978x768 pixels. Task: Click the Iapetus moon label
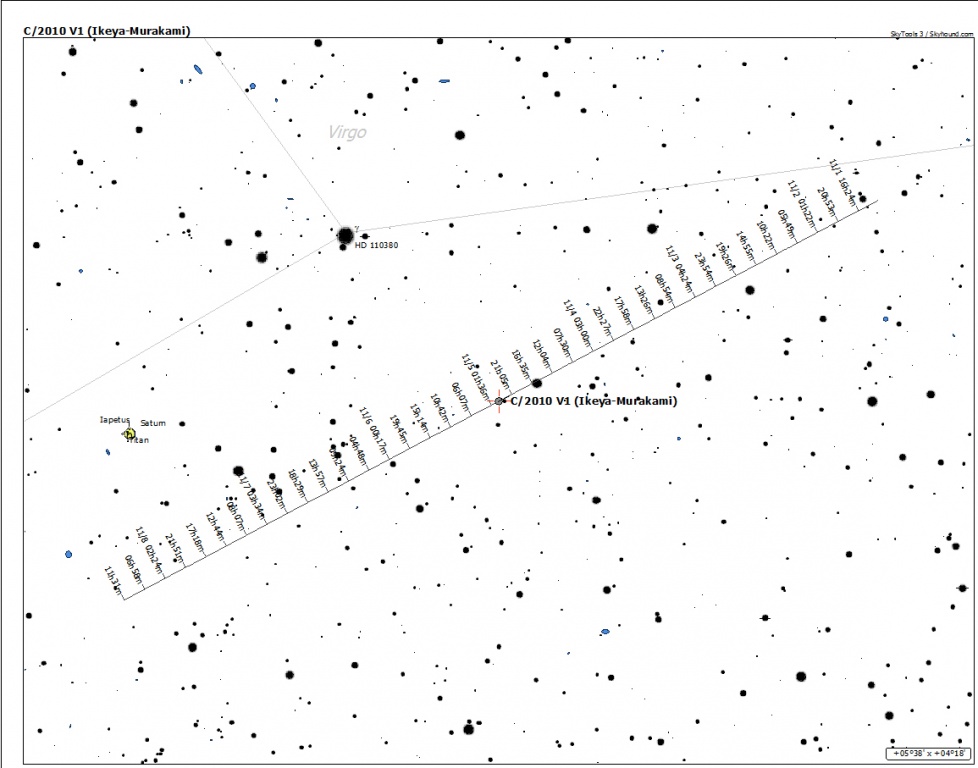(115, 420)
